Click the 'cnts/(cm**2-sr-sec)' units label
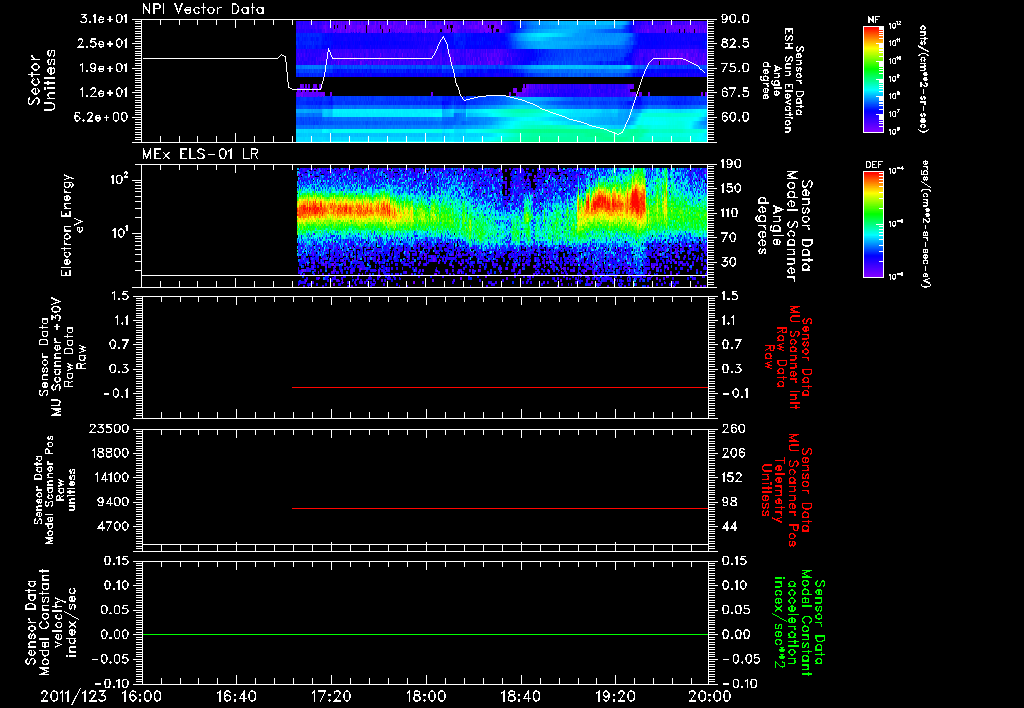 pyautogui.click(x=923, y=79)
